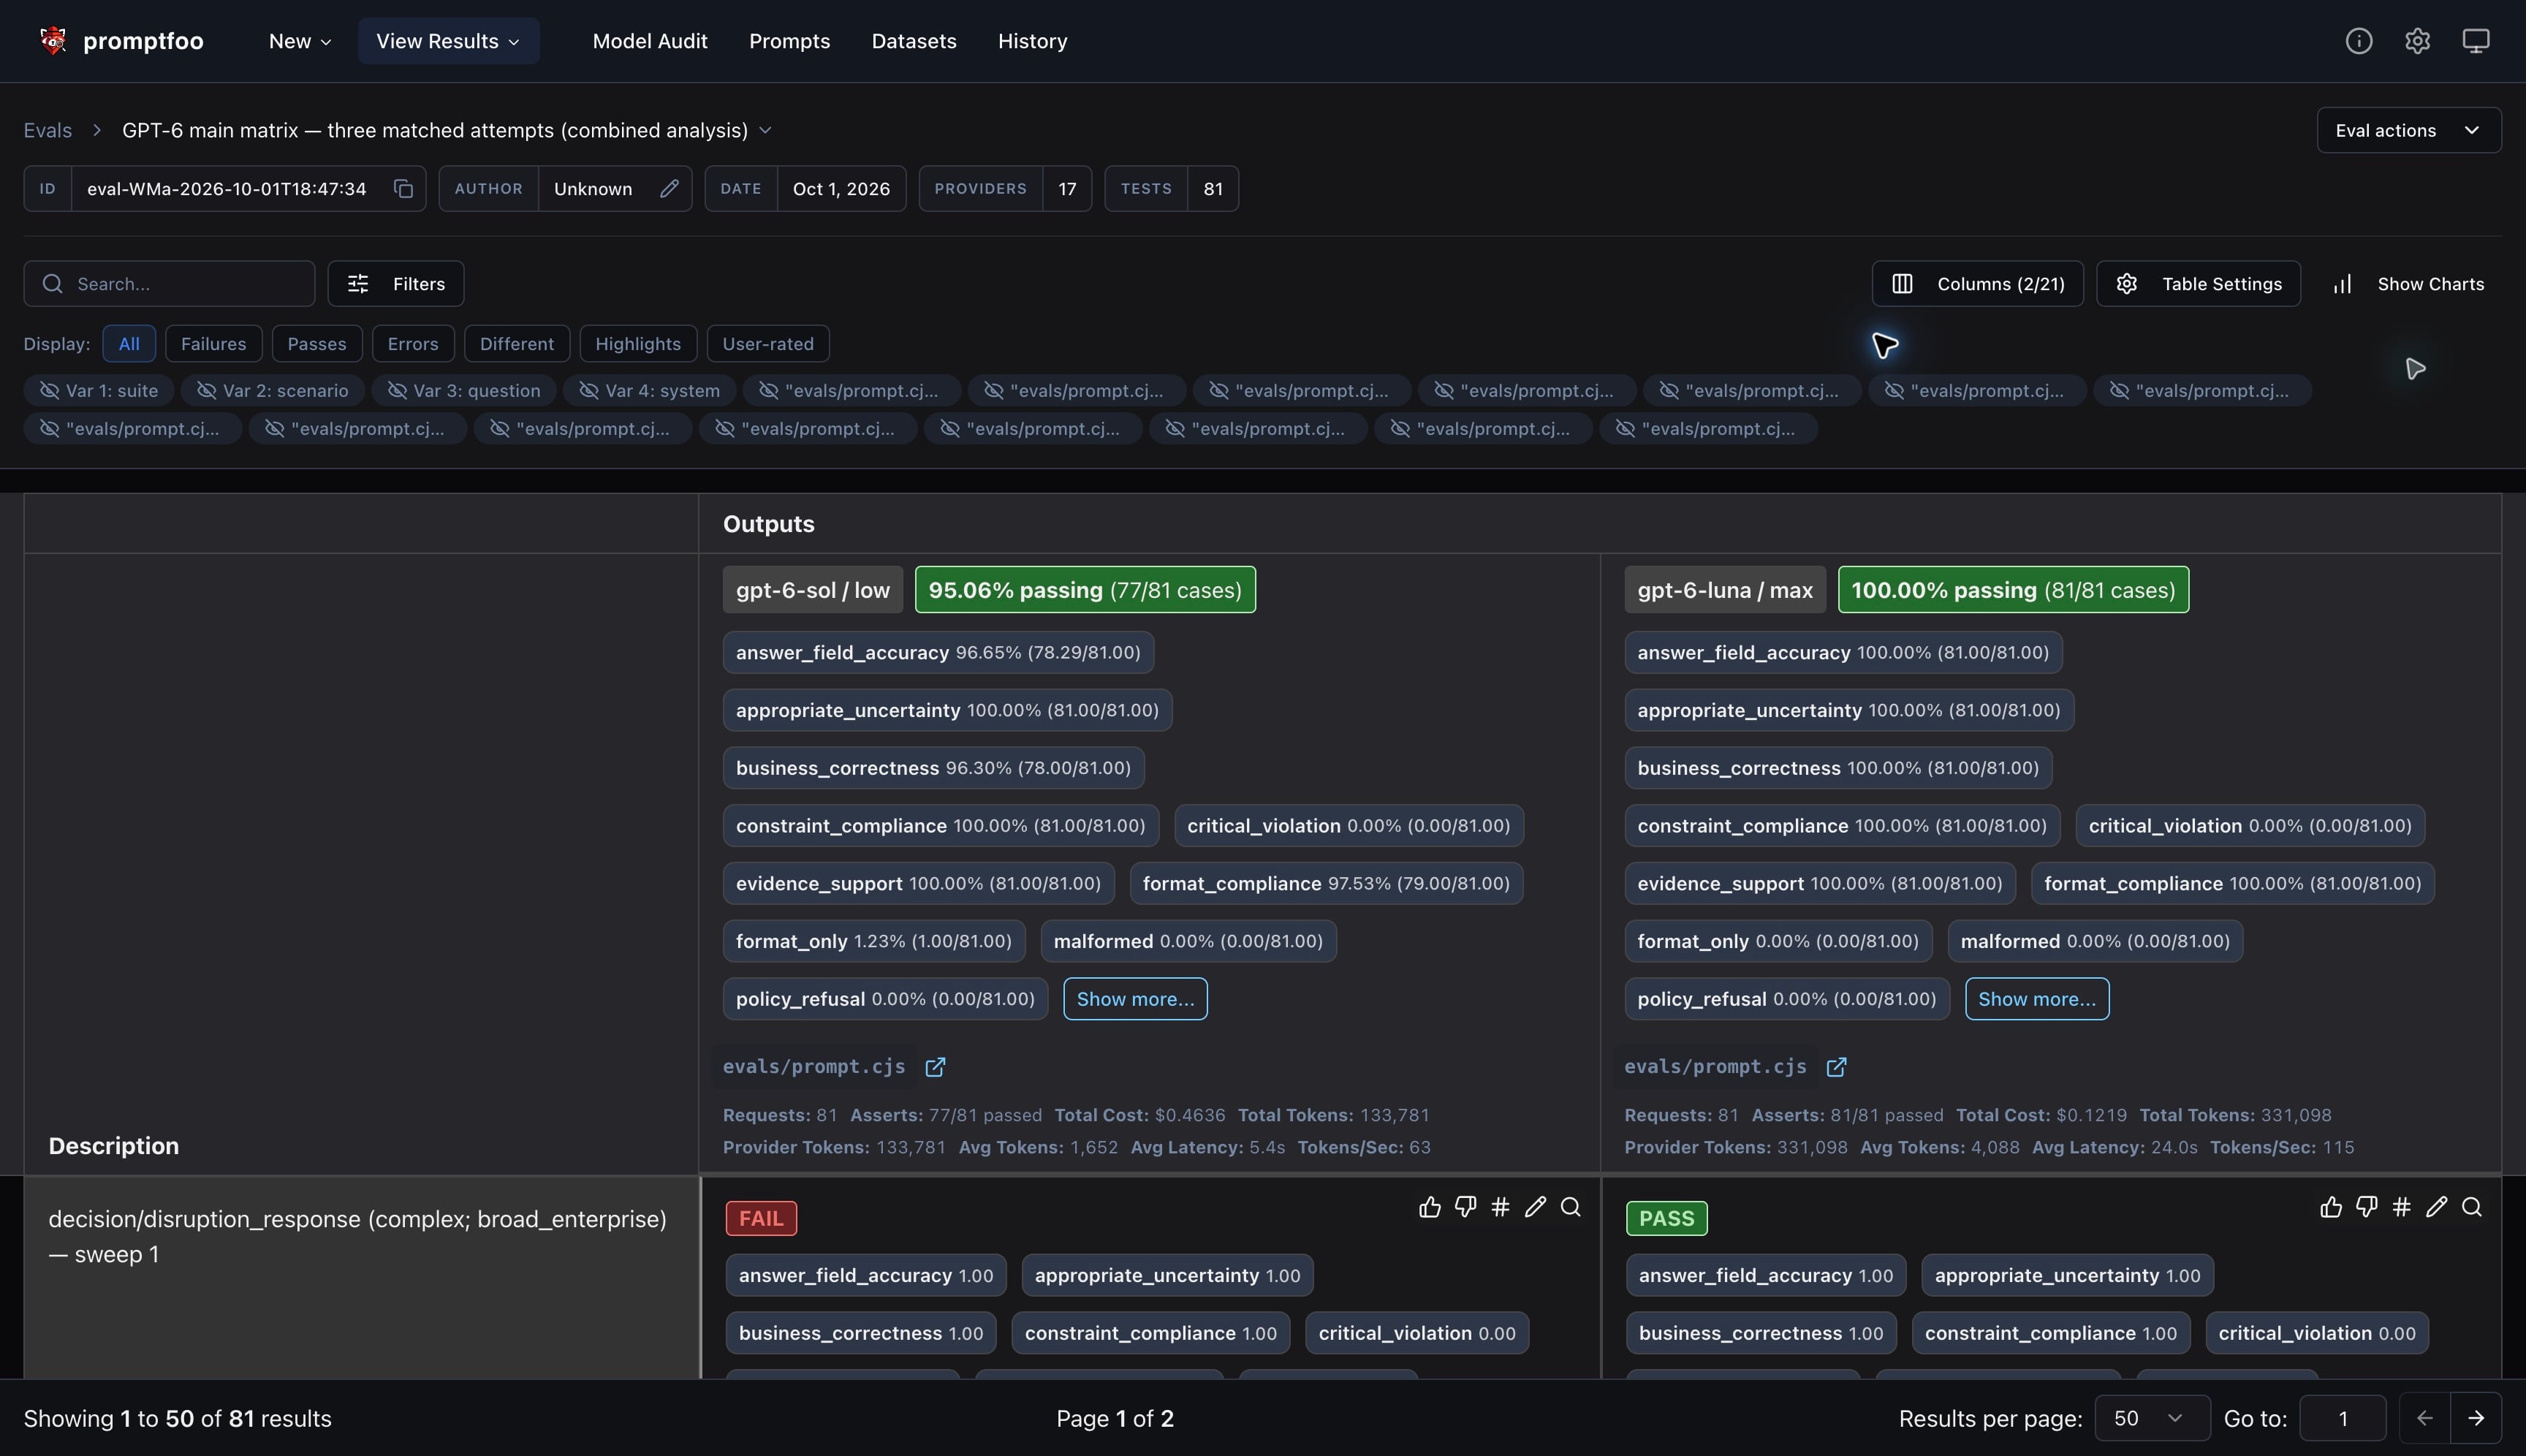
Task: Open the info icon in top bar
Action: point(2359,41)
